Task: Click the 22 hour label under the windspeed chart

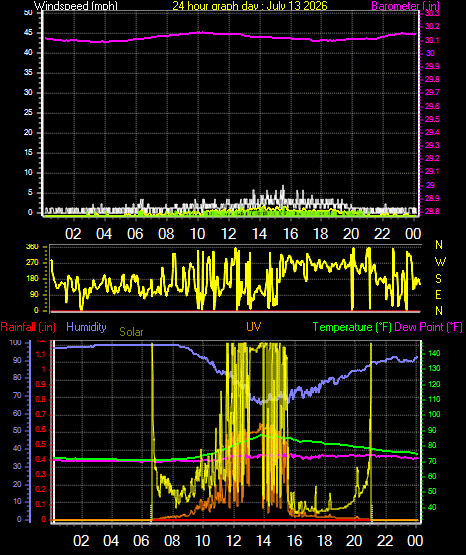Action: (x=382, y=234)
